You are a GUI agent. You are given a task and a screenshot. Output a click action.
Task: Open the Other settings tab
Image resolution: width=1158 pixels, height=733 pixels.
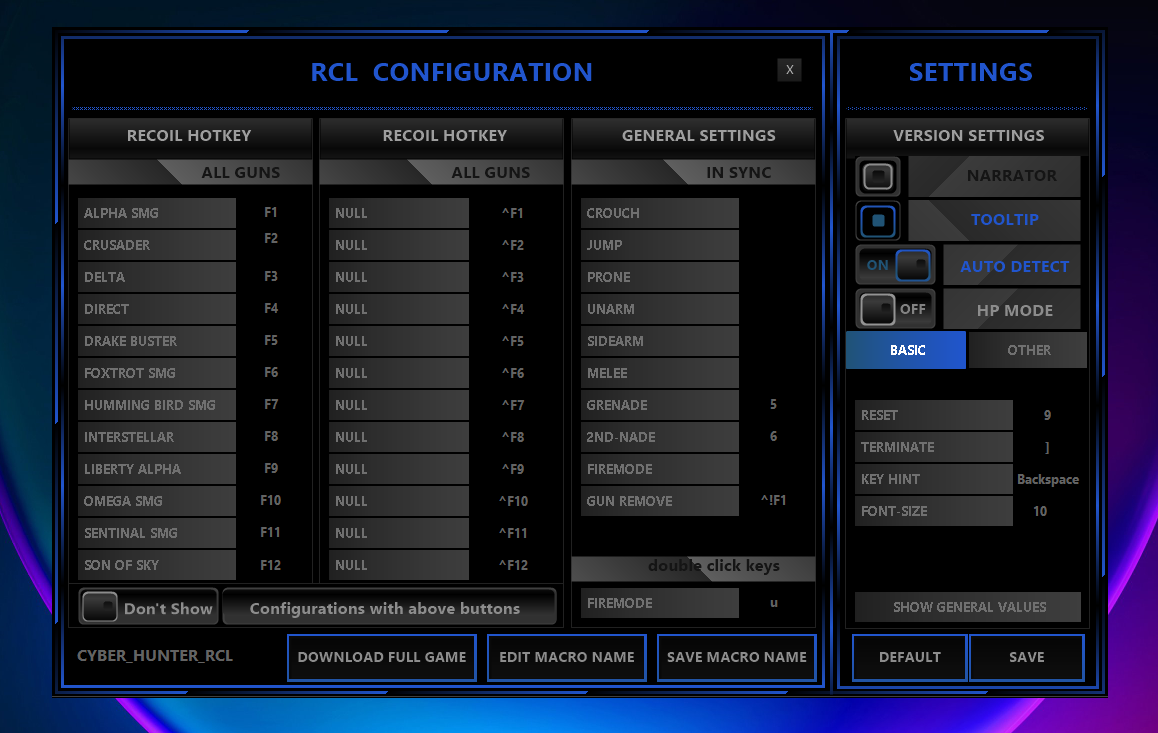point(1028,350)
